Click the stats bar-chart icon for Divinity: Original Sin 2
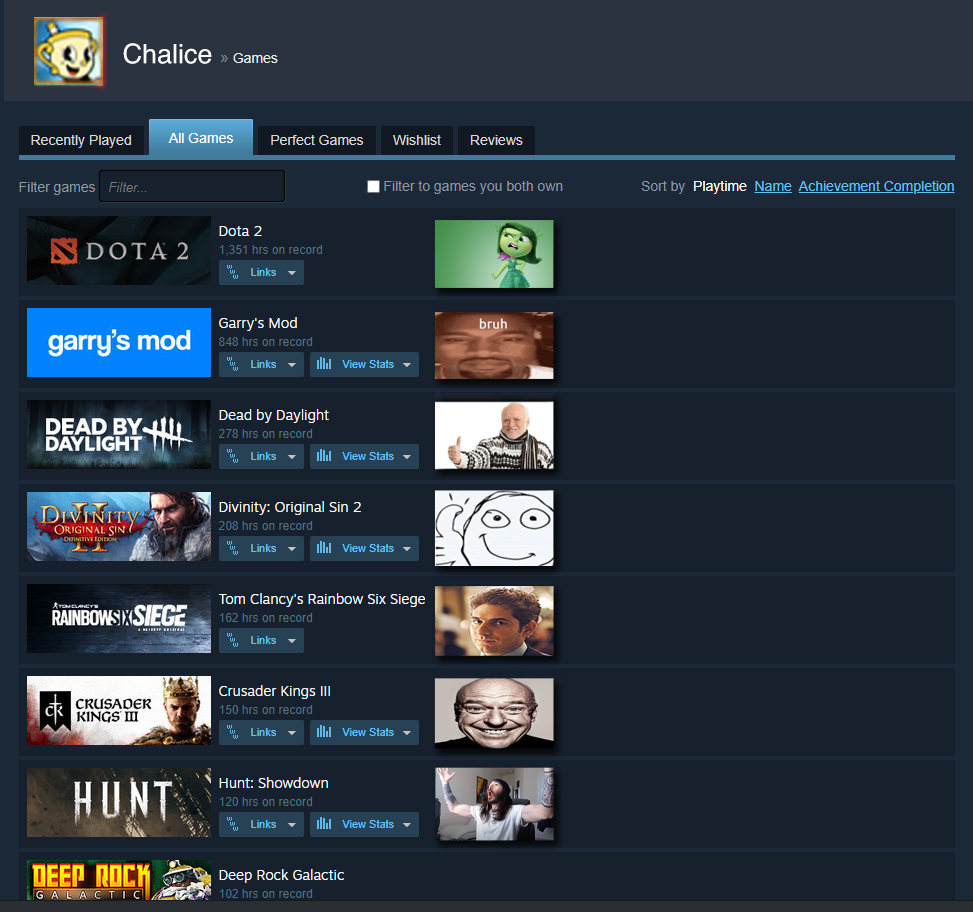The width and height of the screenshot is (973, 912). point(324,547)
